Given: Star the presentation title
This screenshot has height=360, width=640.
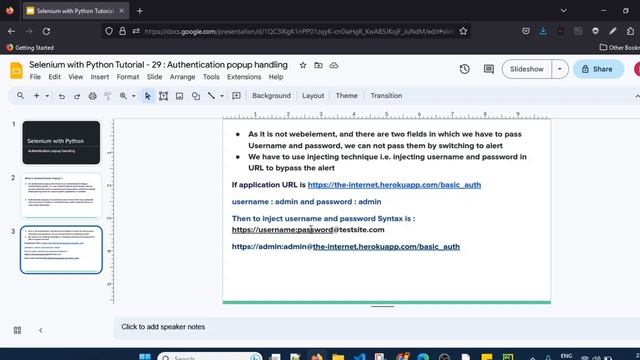Looking at the screenshot, I should [x=303, y=65].
